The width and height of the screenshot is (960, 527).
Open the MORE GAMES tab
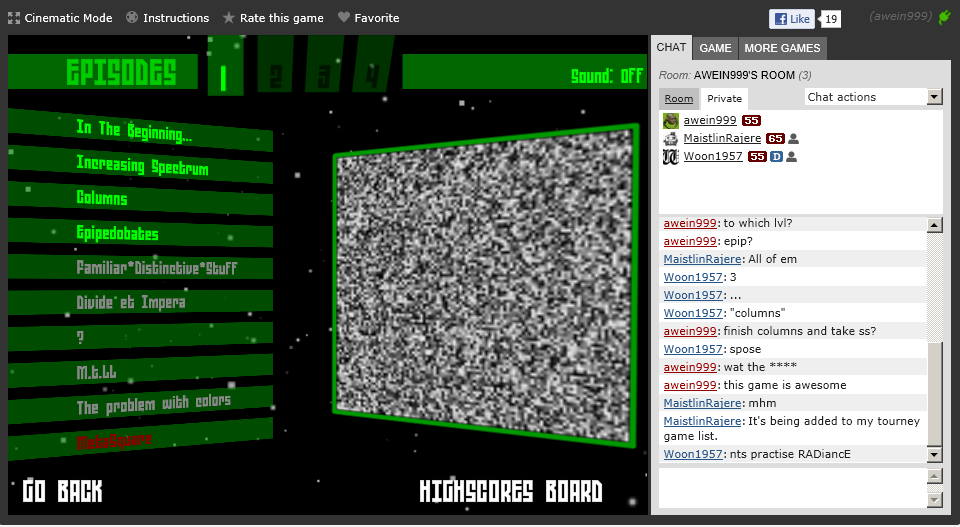click(x=782, y=48)
